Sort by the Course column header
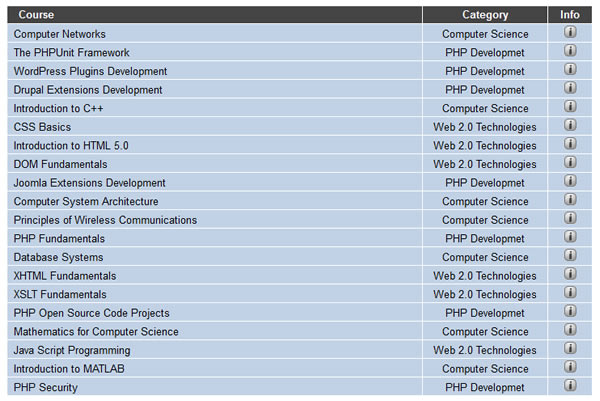The image size is (600, 401). (36, 15)
